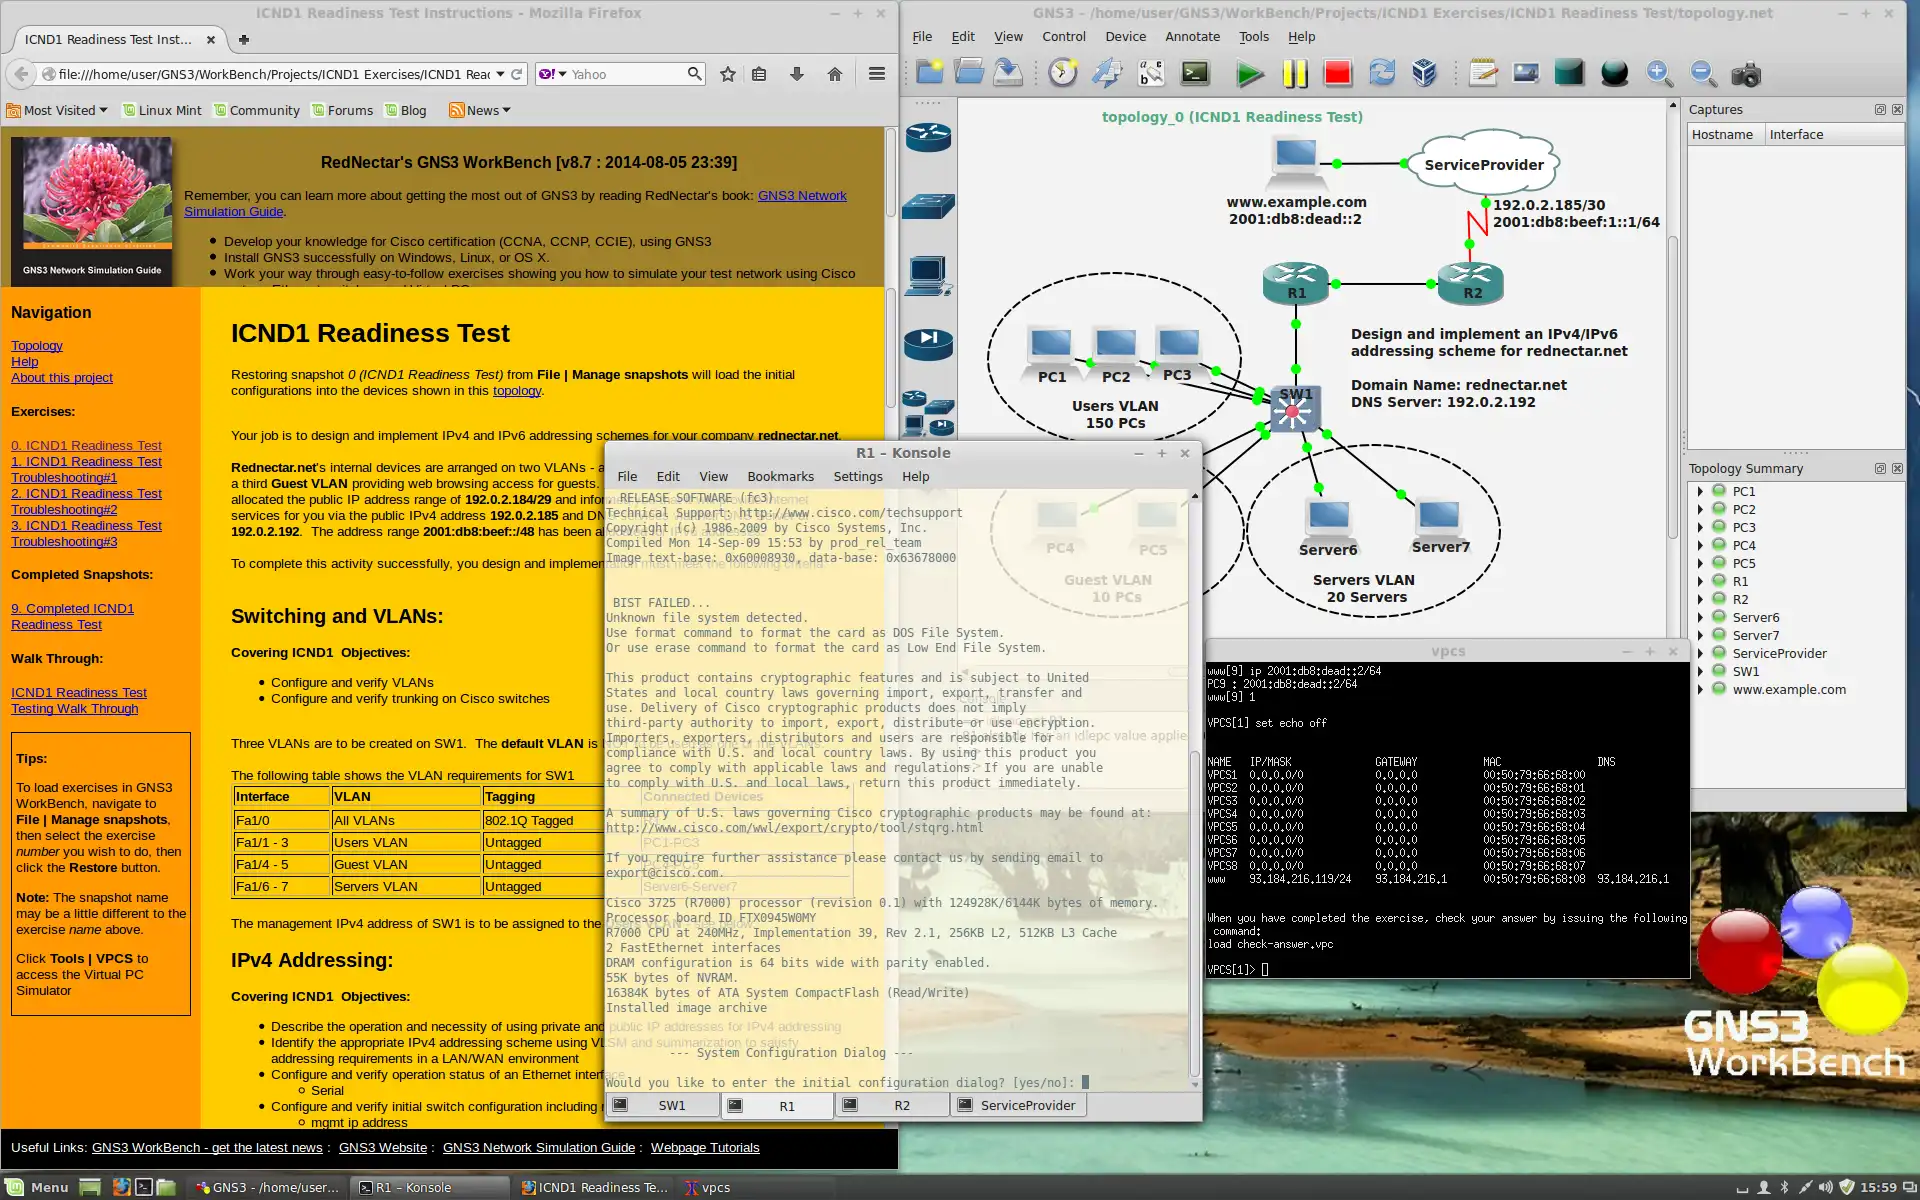1920x1200 pixels.
Task: Click the Device menu in R1 Konsole
Action: pyautogui.click(x=1127, y=36)
